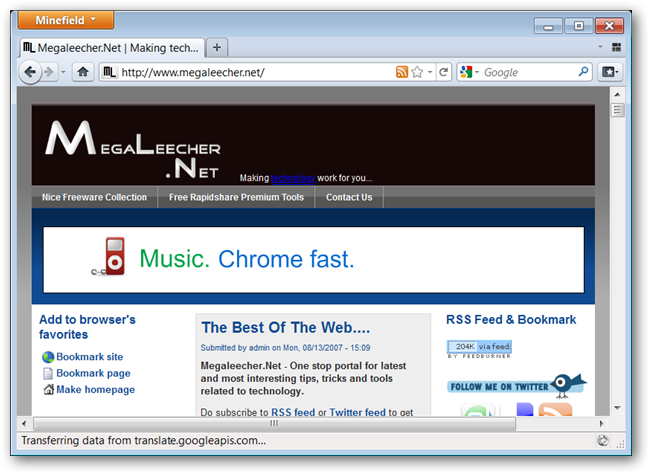Click the Music Chrome fast banner ad
Viewport: 650px width, 474px height.
pyautogui.click(x=313, y=260)
